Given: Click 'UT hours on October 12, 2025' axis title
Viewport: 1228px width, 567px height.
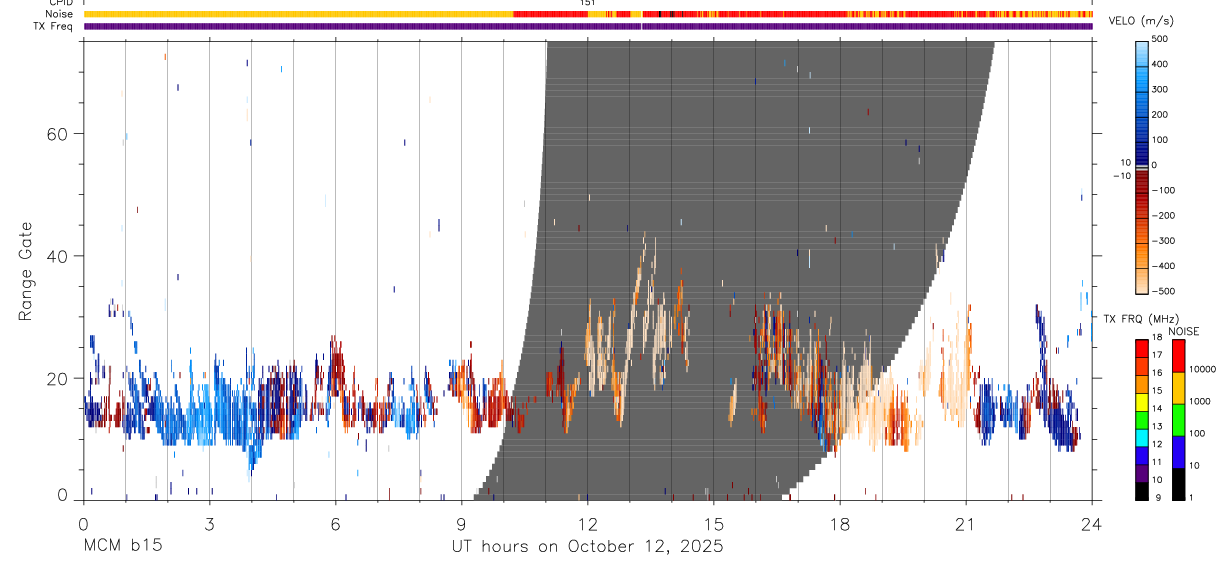Looking at the screenshot, I should click(587, 547).
